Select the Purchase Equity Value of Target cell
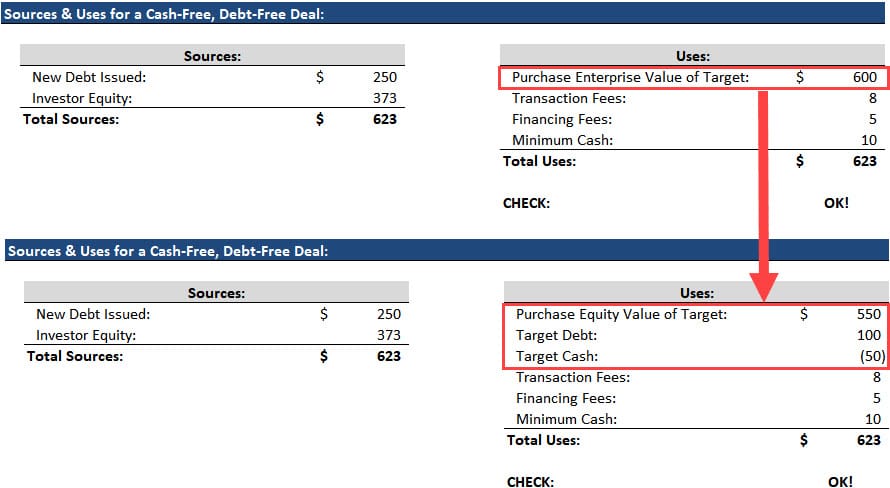890x488 pixels. (621, 314)
